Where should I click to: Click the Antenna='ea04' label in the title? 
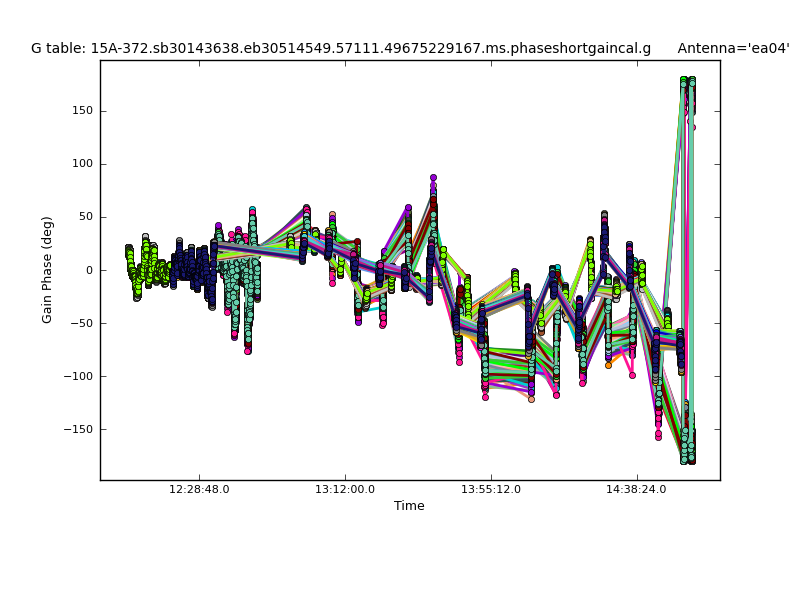point(732,48)
